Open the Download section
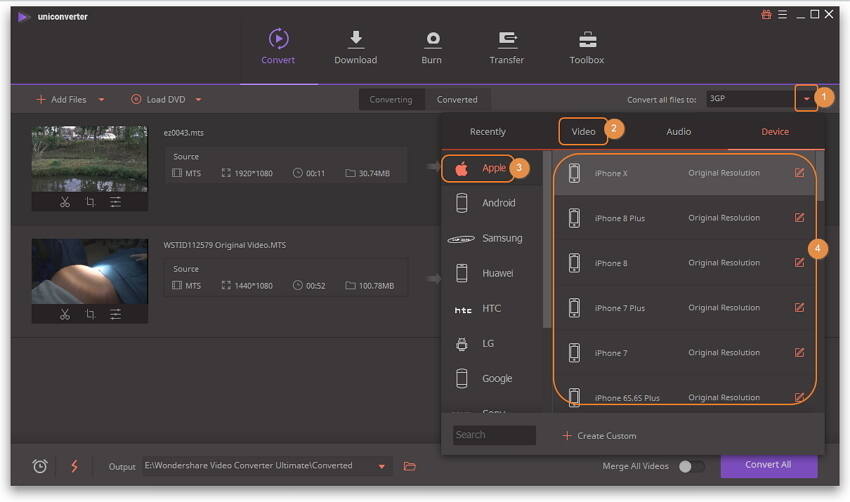Image resolution: width=850 pixels, height=502 pixels. [x=356, y=47]
